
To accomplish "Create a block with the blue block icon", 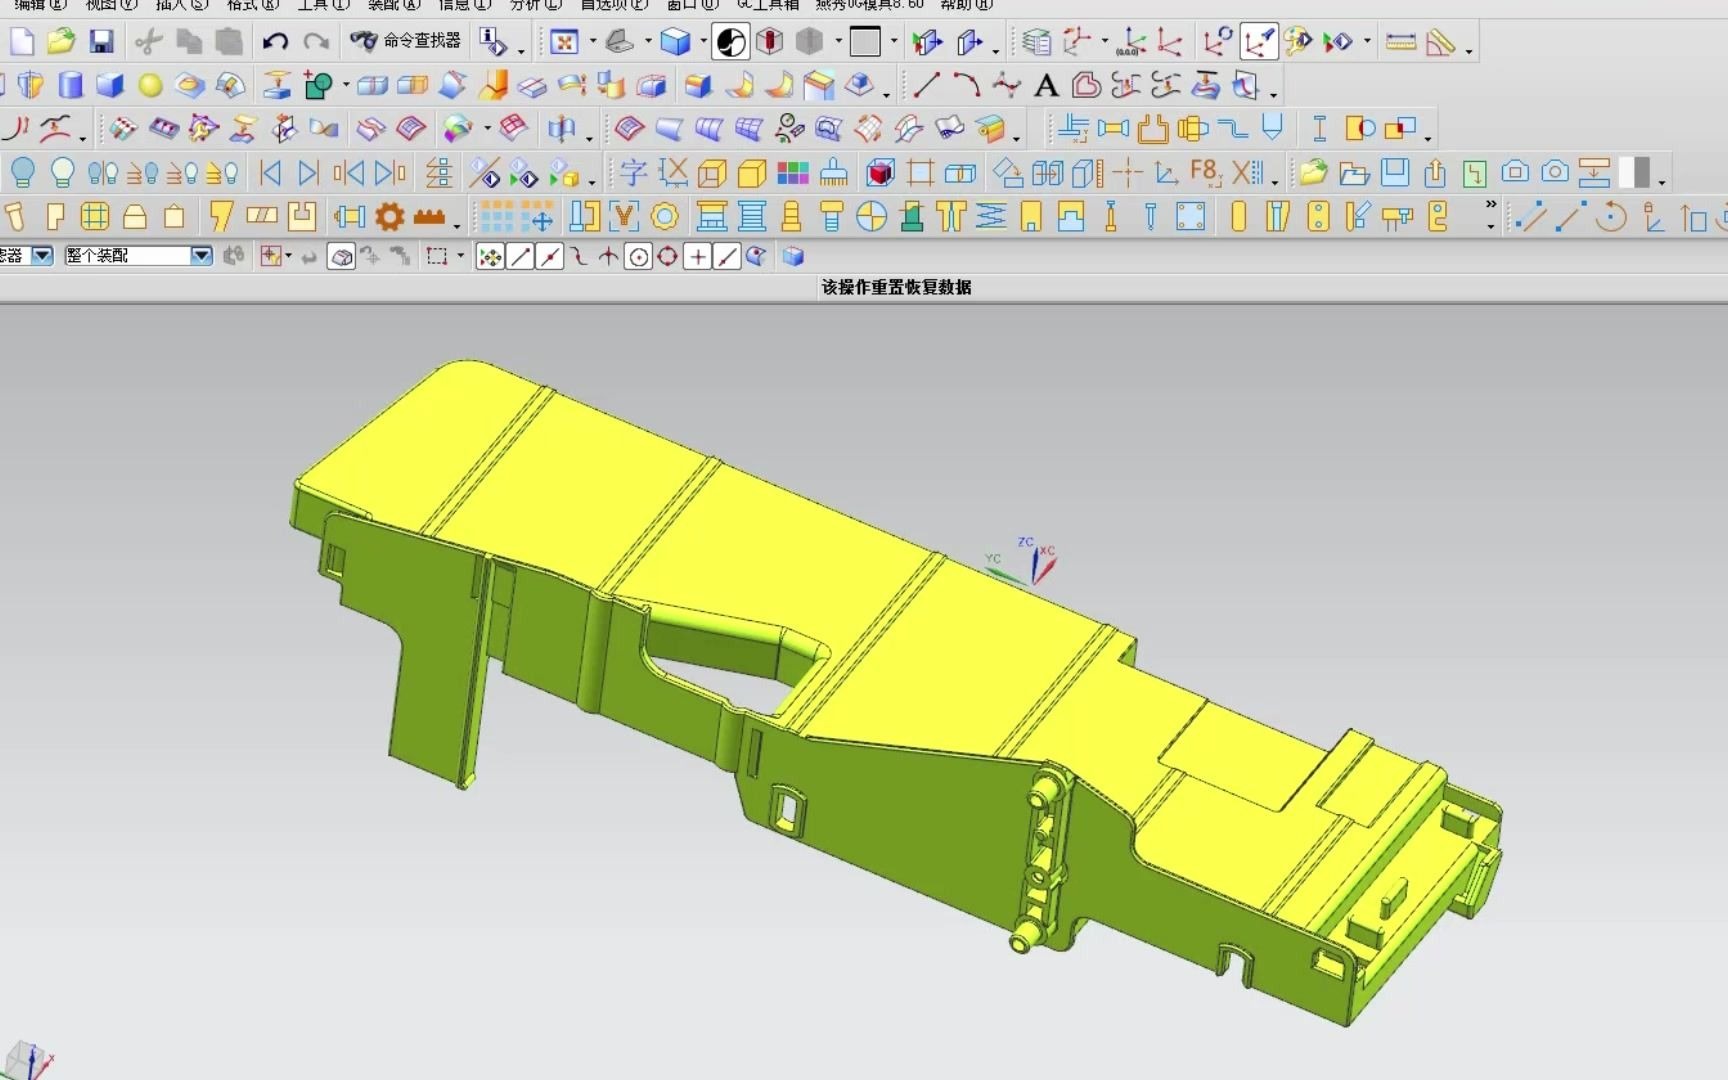I will pyautogui.click(x=110, y=85).
